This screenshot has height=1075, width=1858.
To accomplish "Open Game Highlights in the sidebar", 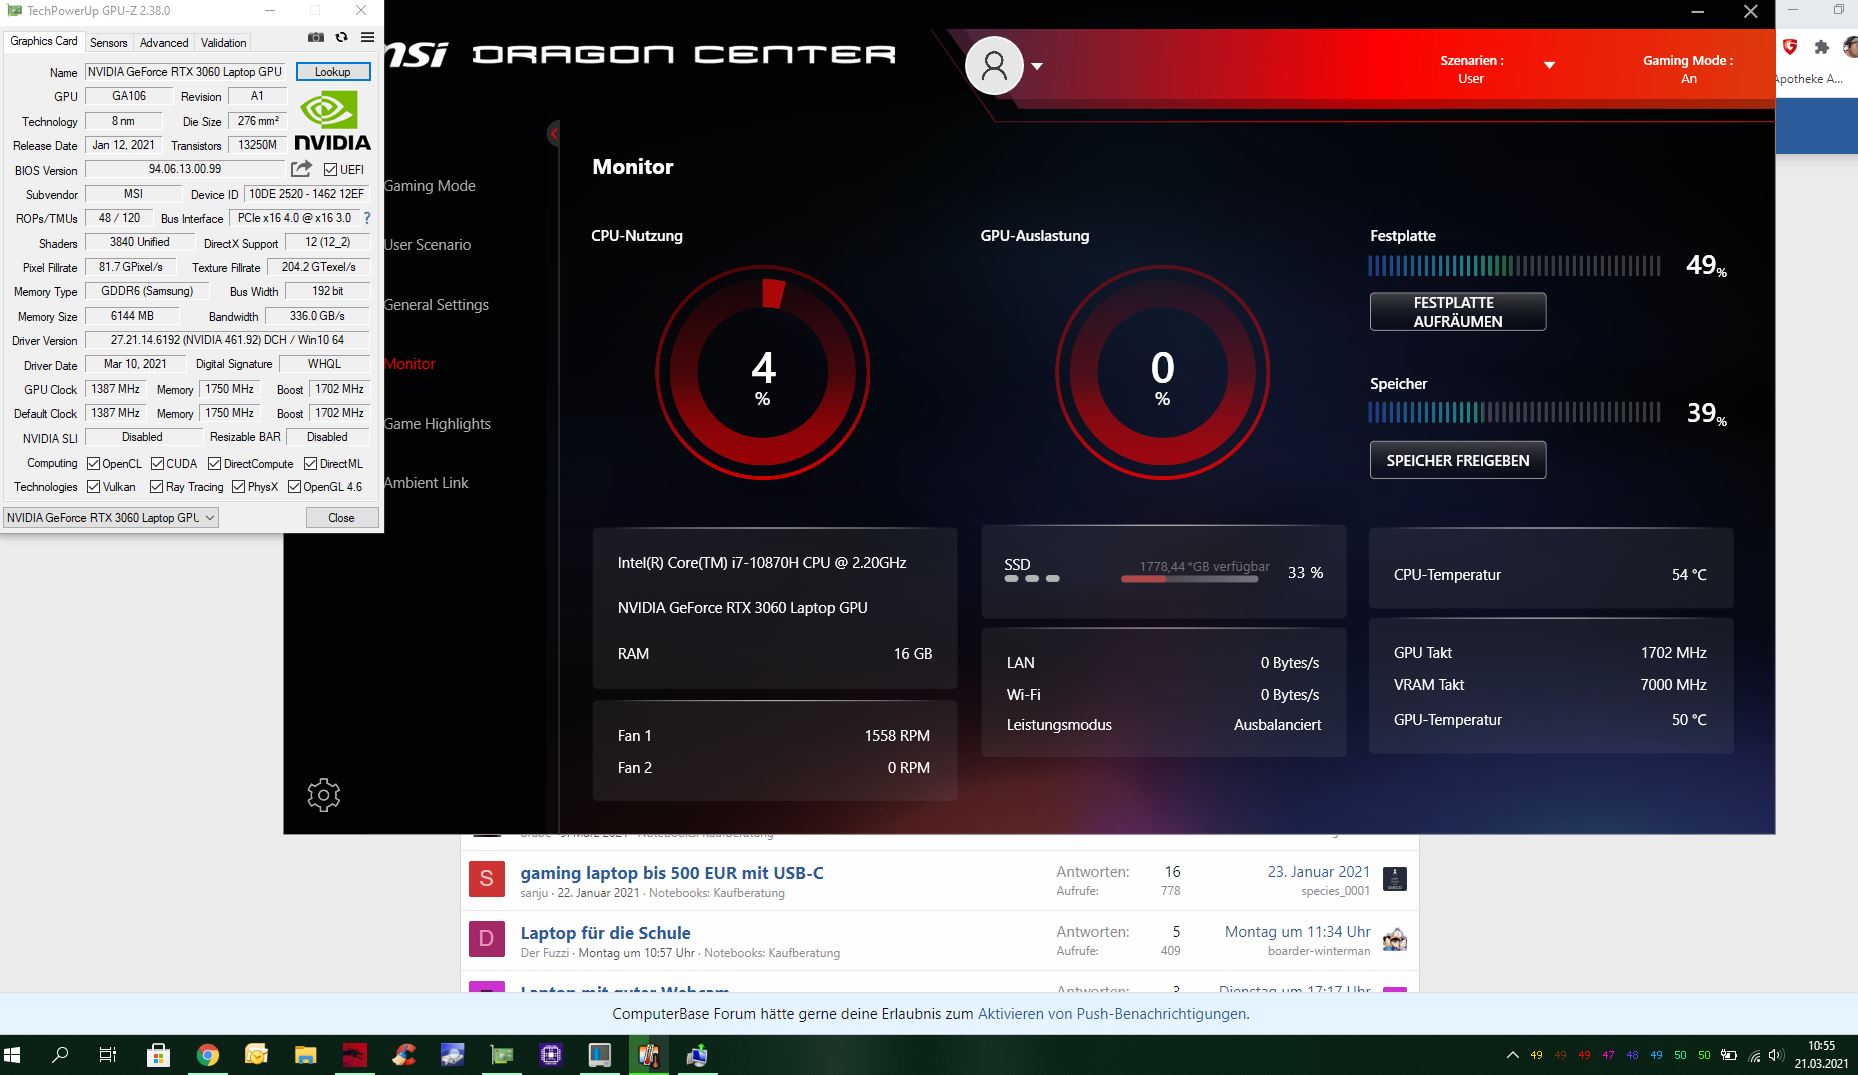I will (438, 424).
